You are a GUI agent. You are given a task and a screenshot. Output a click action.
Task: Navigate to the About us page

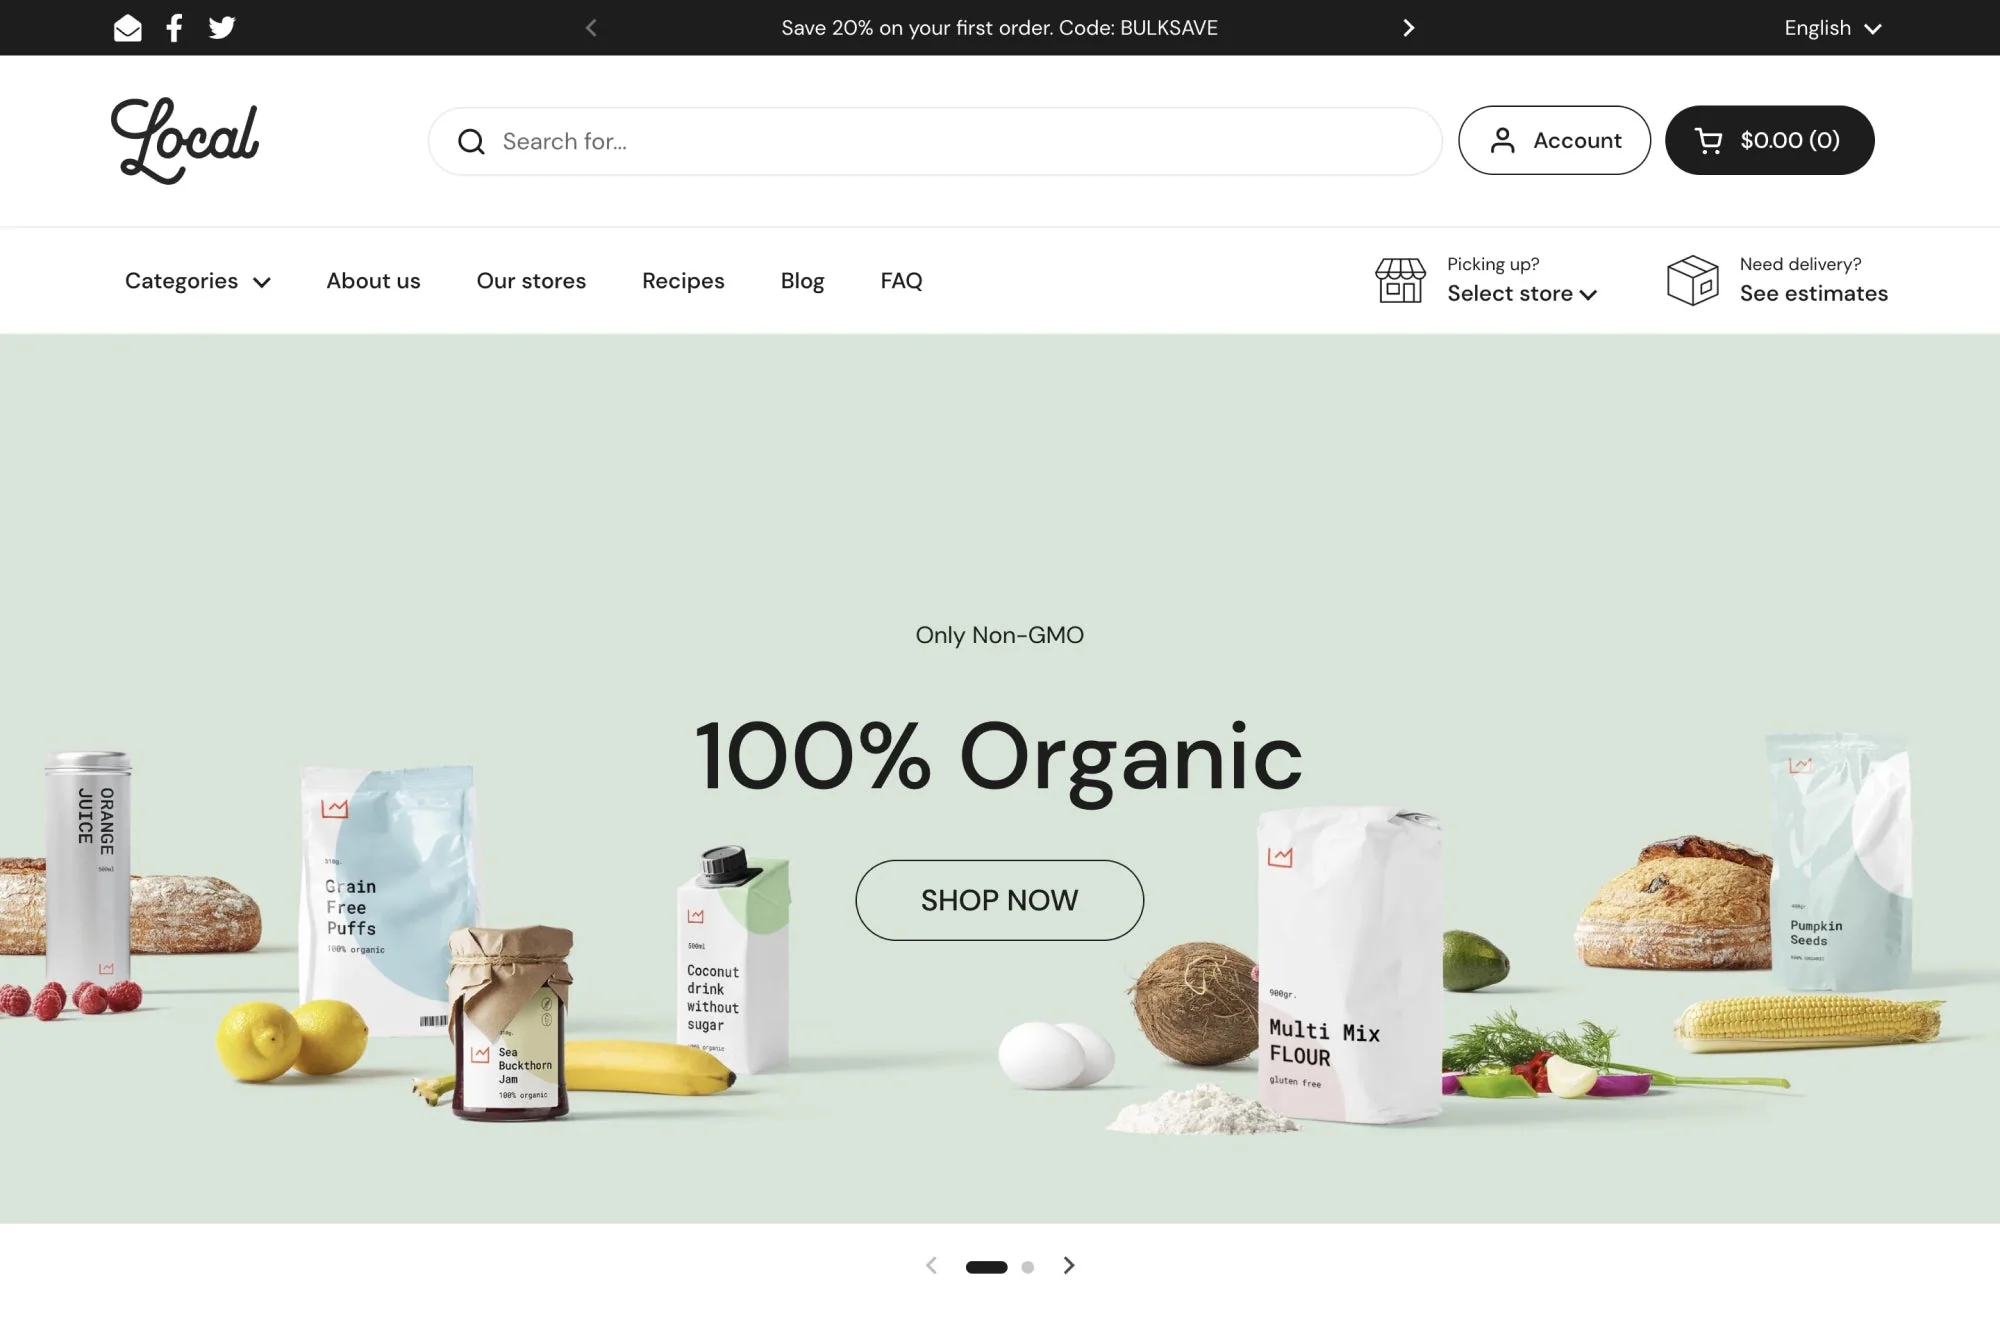coord(373,279)
